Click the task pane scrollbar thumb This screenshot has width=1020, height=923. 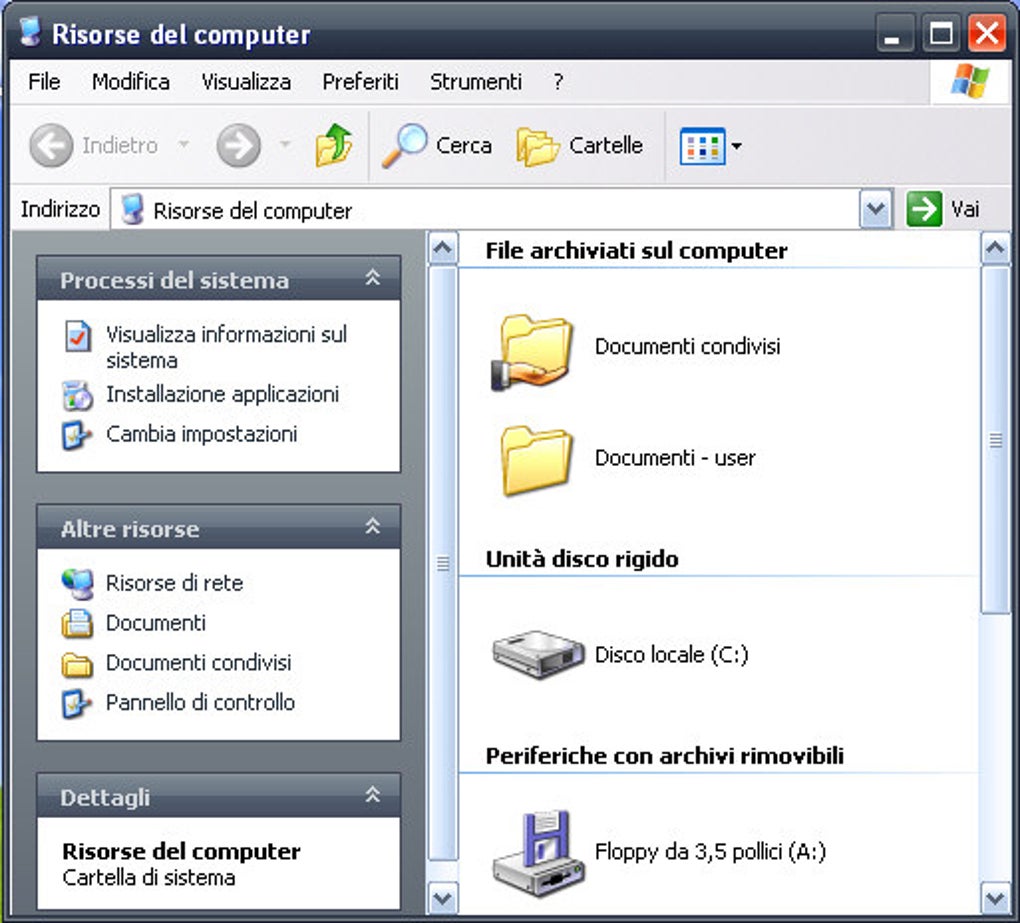[x=443, y=563]
